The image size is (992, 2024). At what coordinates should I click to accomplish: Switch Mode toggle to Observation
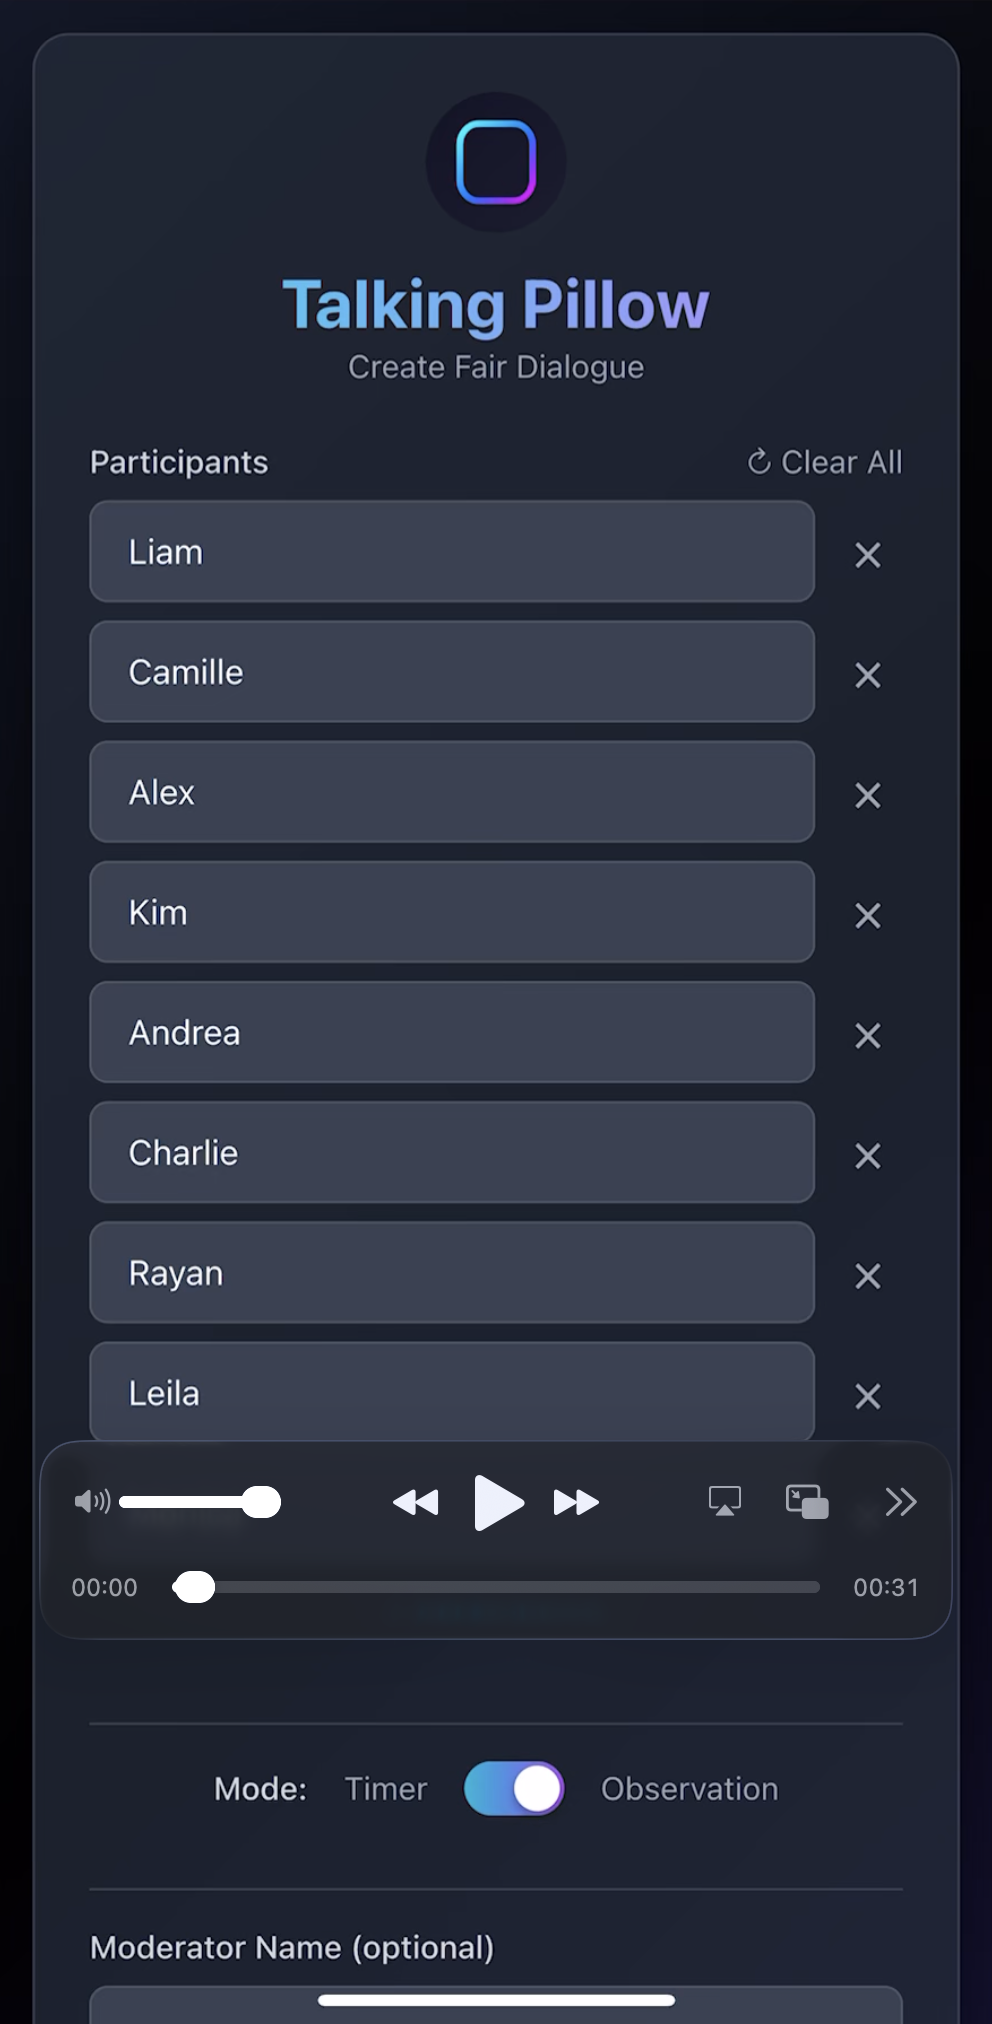[513, 1788]
